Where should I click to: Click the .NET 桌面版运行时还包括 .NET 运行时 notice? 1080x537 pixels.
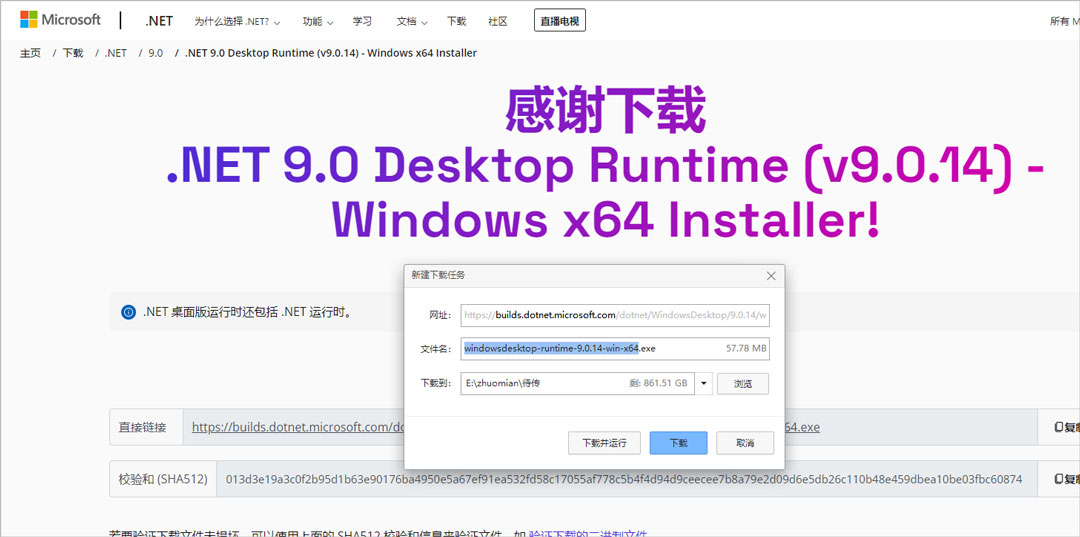(249, 313)
